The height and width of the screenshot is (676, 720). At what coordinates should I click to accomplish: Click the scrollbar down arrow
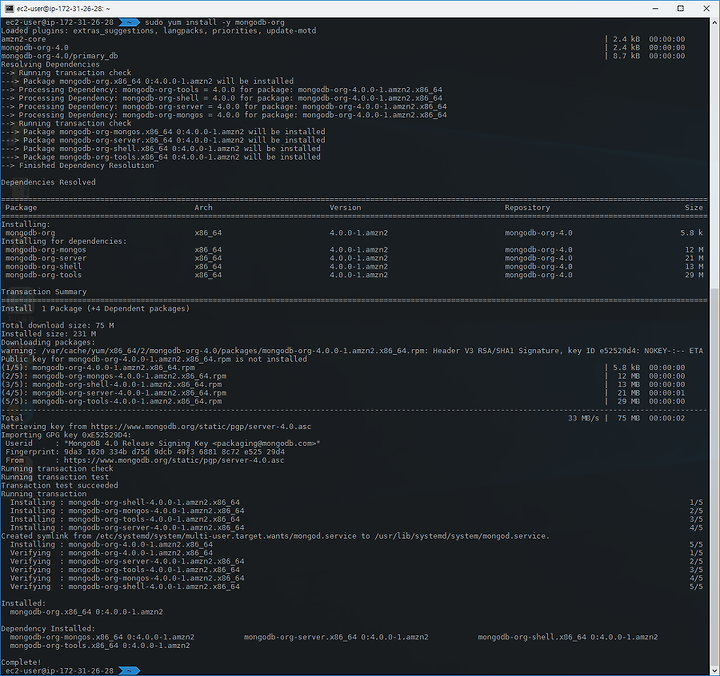(714, 671)
